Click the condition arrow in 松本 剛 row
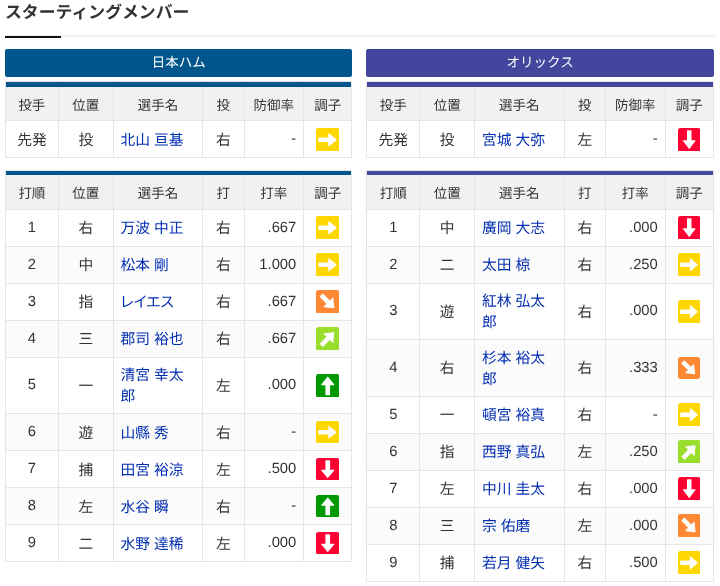Viewport: 720px width, 586px height. tap(327, 265)
